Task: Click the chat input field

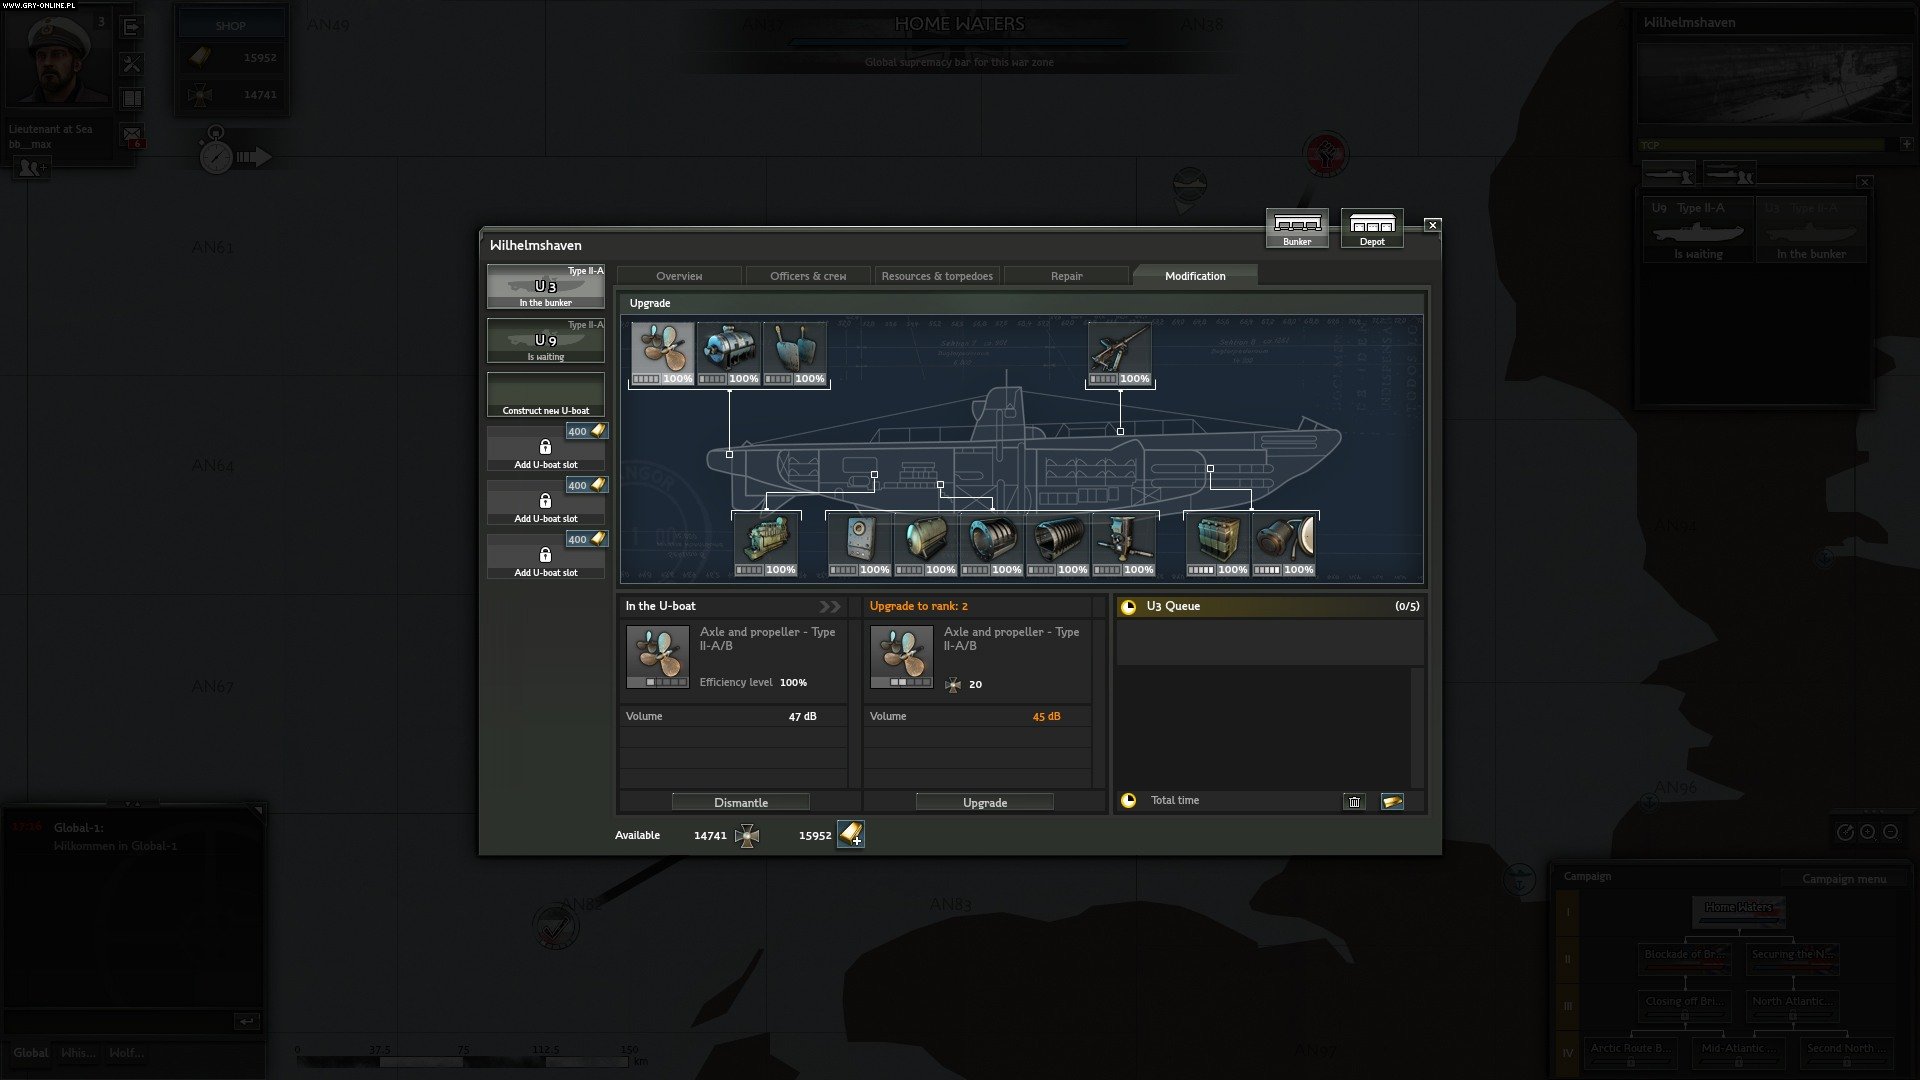Action: coord(117,1021)
